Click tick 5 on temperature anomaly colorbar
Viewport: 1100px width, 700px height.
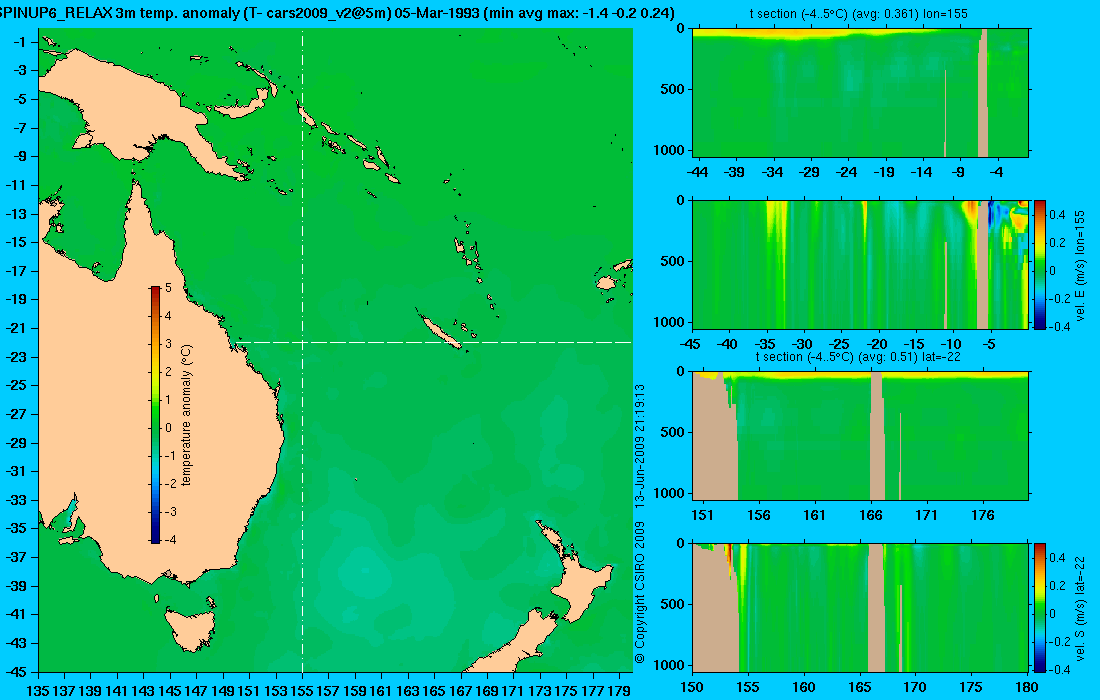(168, 288)
